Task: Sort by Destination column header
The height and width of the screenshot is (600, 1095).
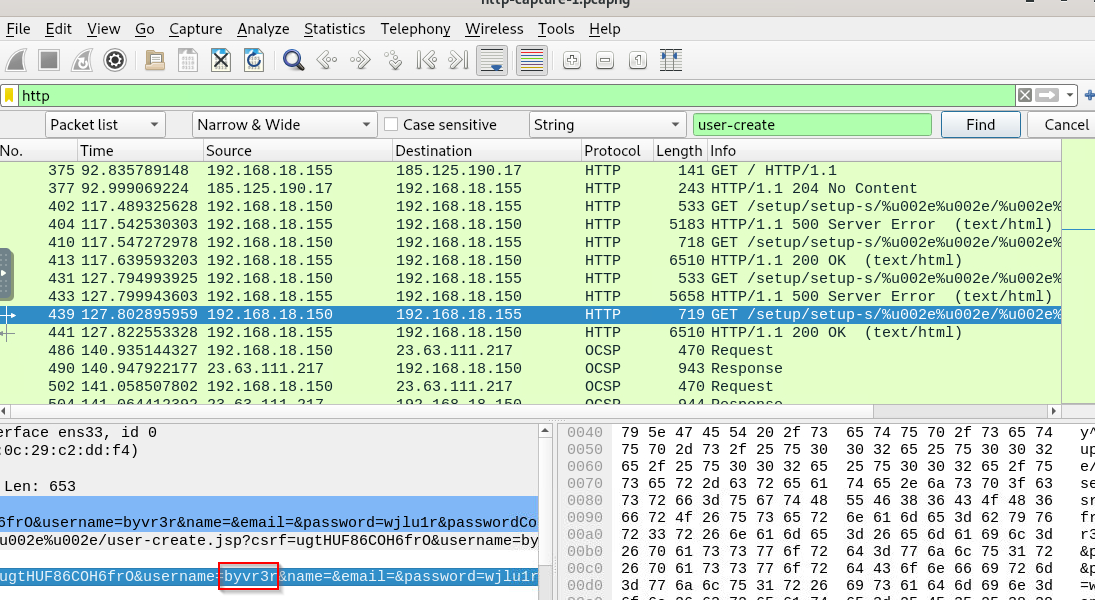Action: tap(487, 151)
